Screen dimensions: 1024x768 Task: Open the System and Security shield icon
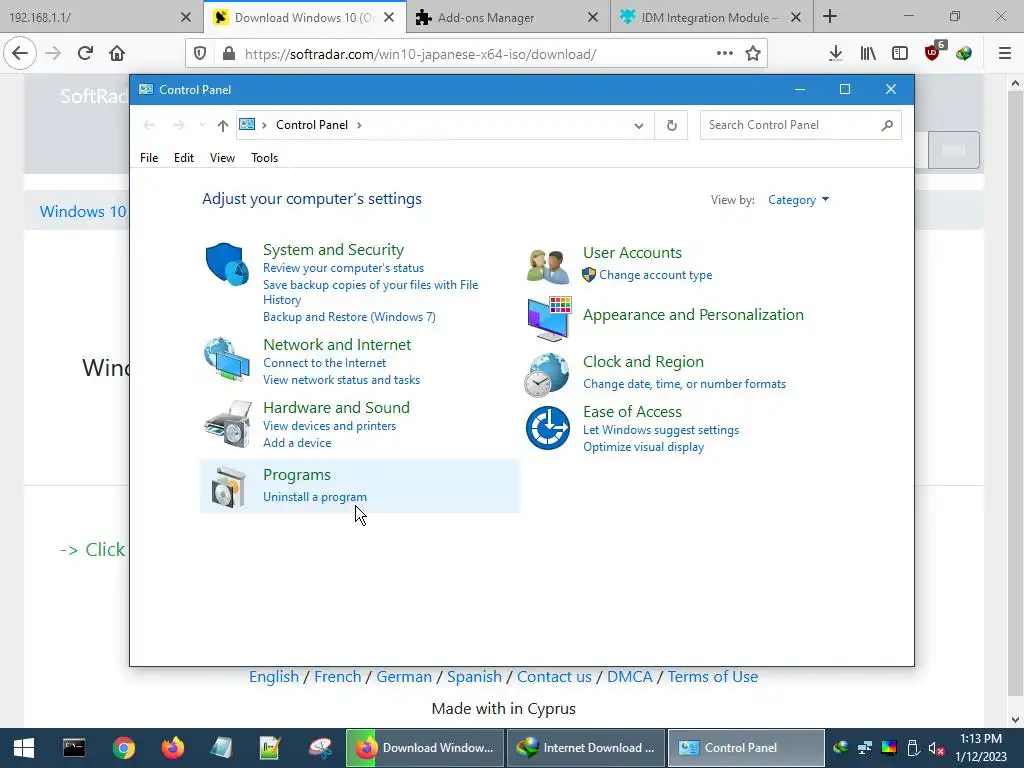tap(227, 264)
